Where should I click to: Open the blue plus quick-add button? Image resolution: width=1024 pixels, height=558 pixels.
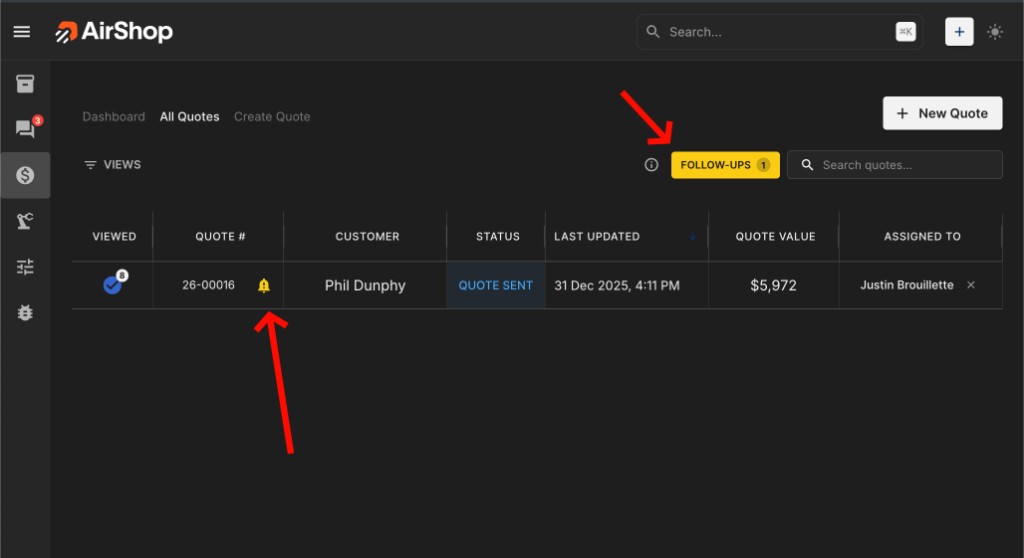(x=959, y=32)
